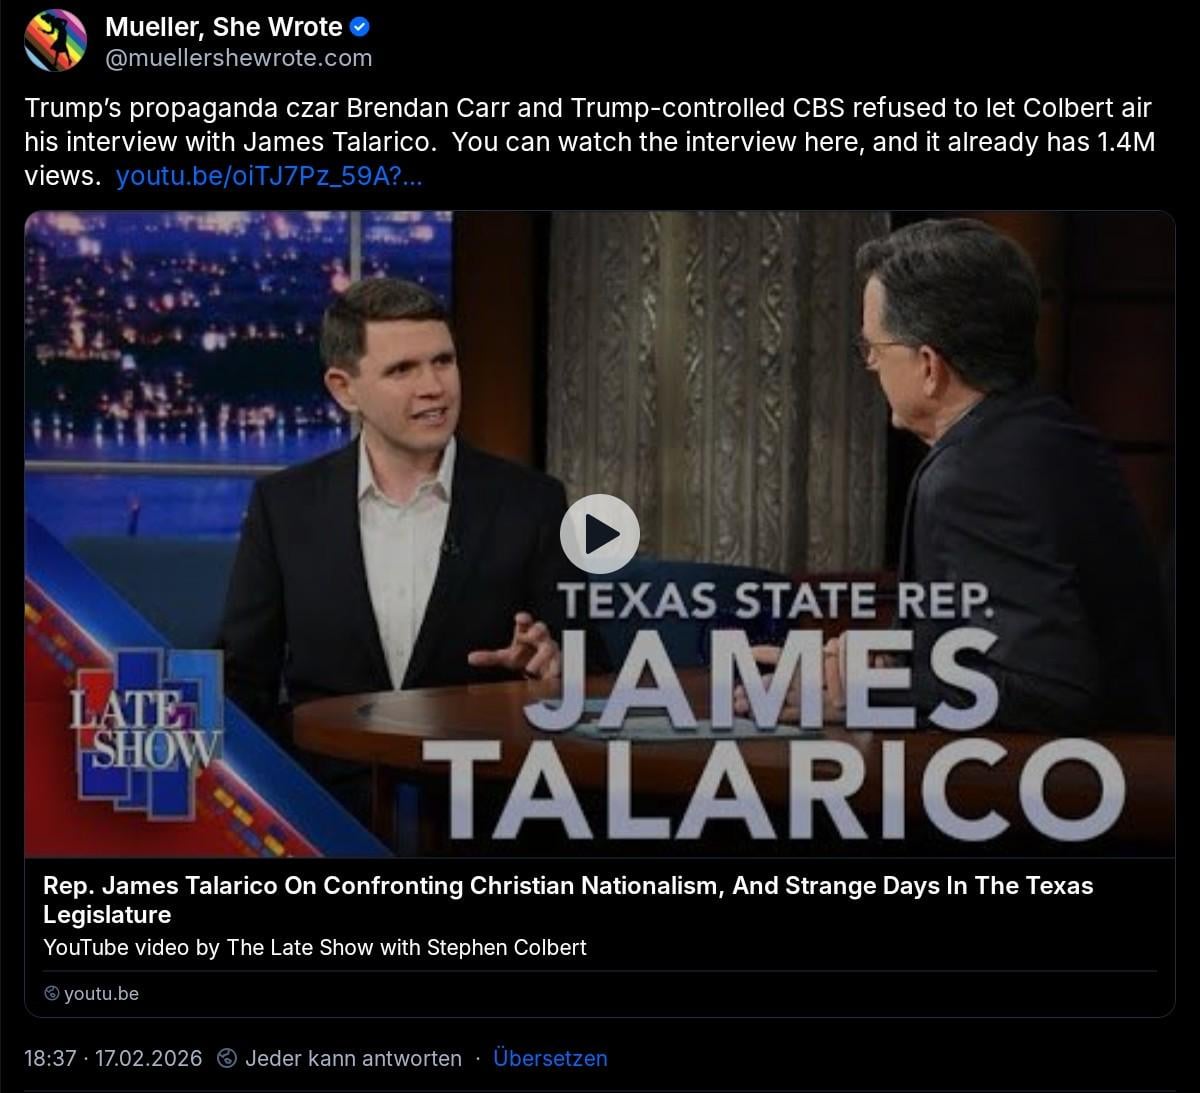Click the post text mentioning Brendan Carr

click(590, 142)
